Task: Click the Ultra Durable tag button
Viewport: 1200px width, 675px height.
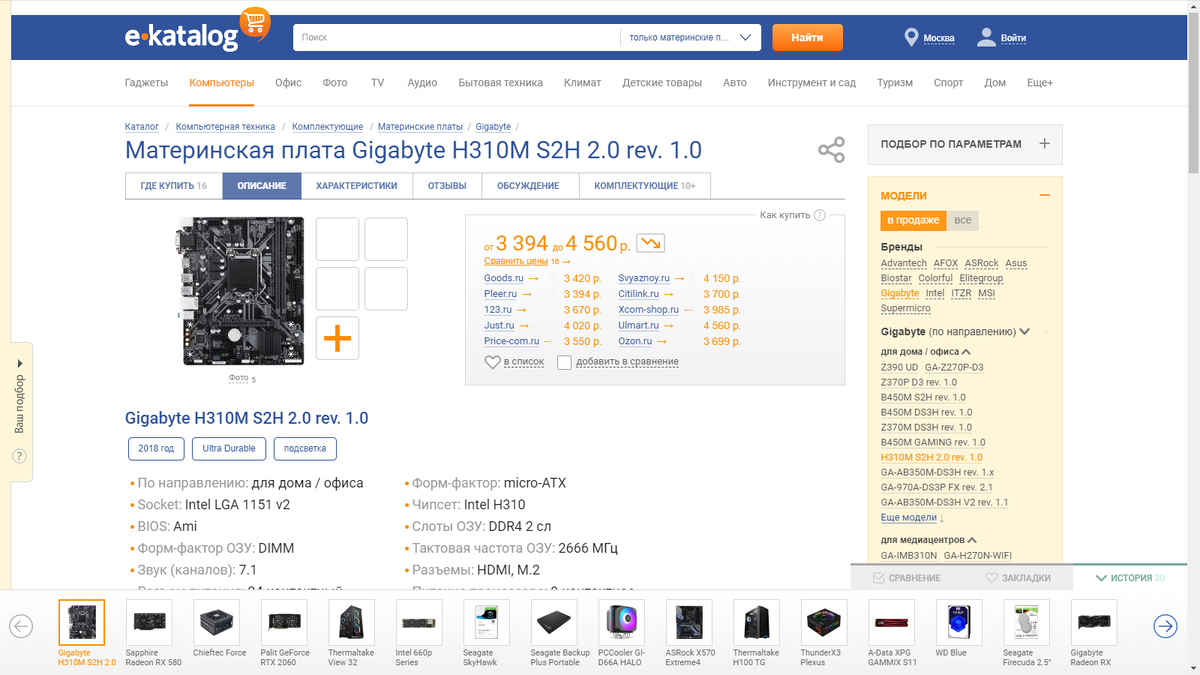Action: point(229,448)
